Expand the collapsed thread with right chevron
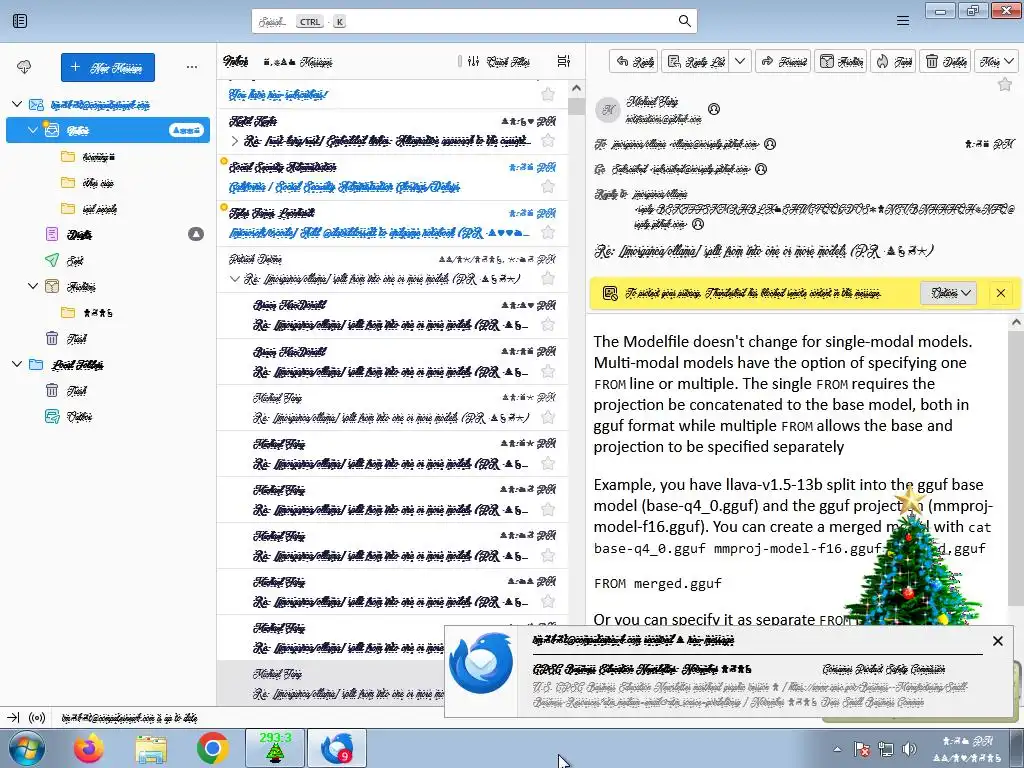Viewport: 1024px width, 768px height. click(x=234, y=141)
